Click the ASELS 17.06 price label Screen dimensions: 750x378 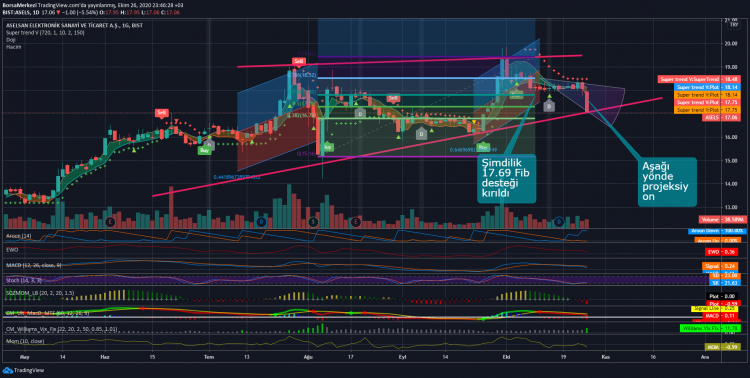tap(721, 118)
